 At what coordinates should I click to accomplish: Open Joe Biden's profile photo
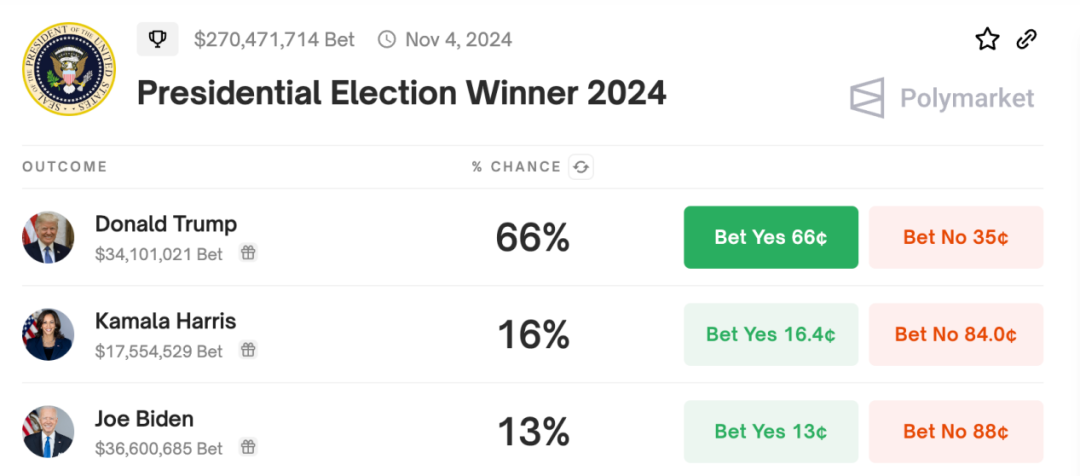click(x=48, y=431)
